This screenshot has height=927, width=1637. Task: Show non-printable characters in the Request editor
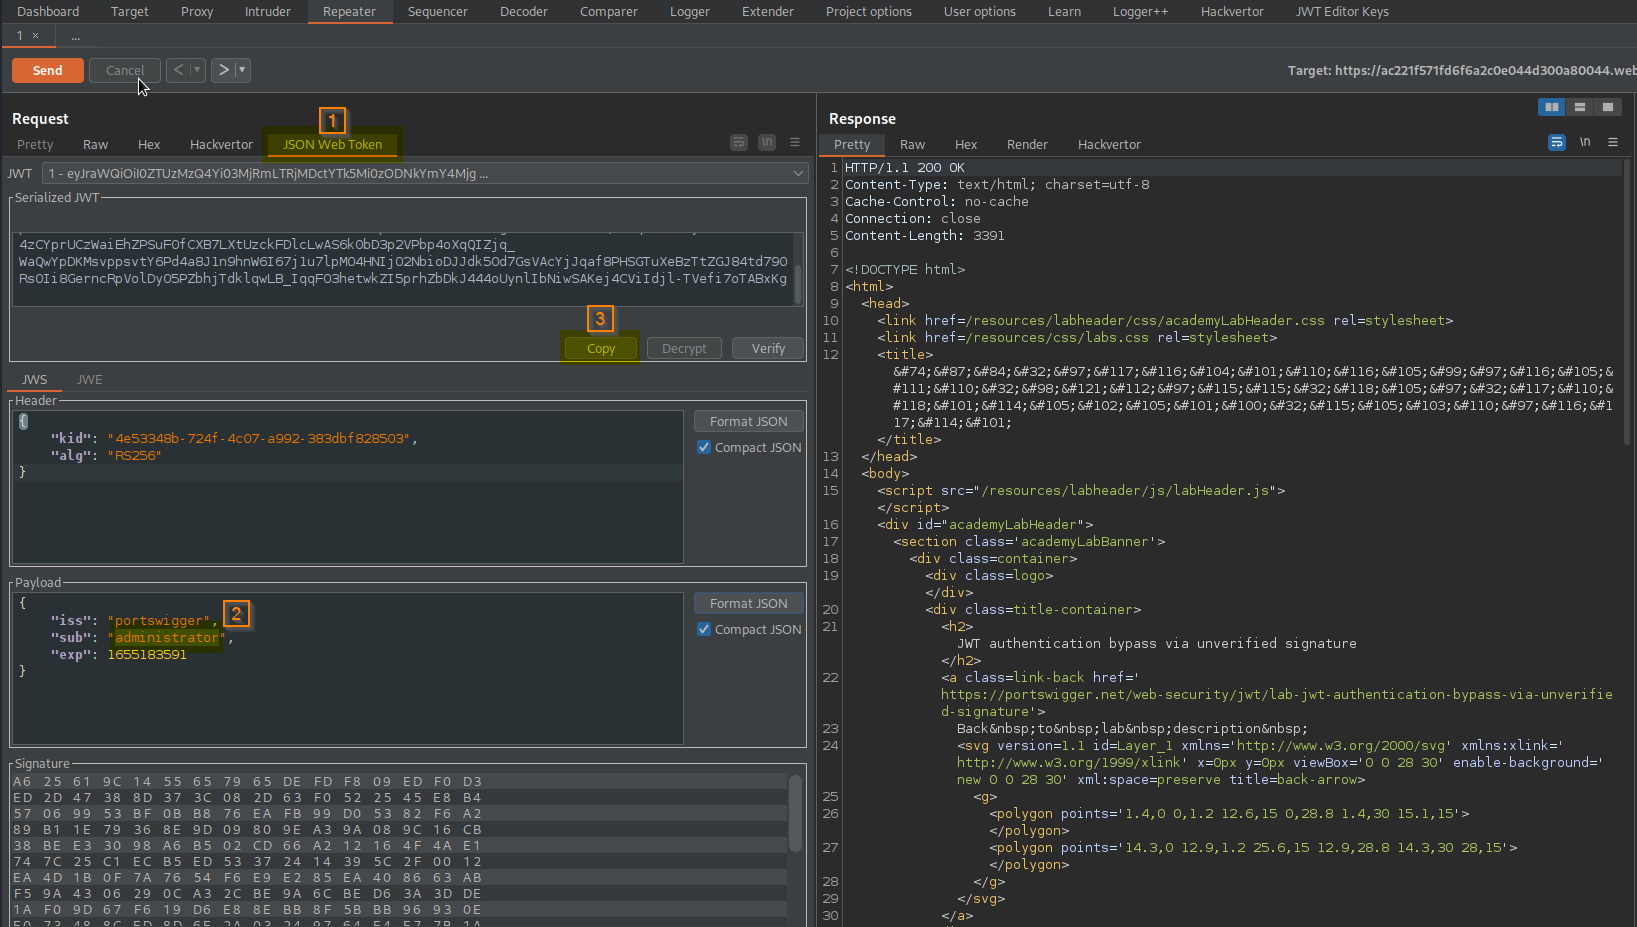[x=767, y=143]
